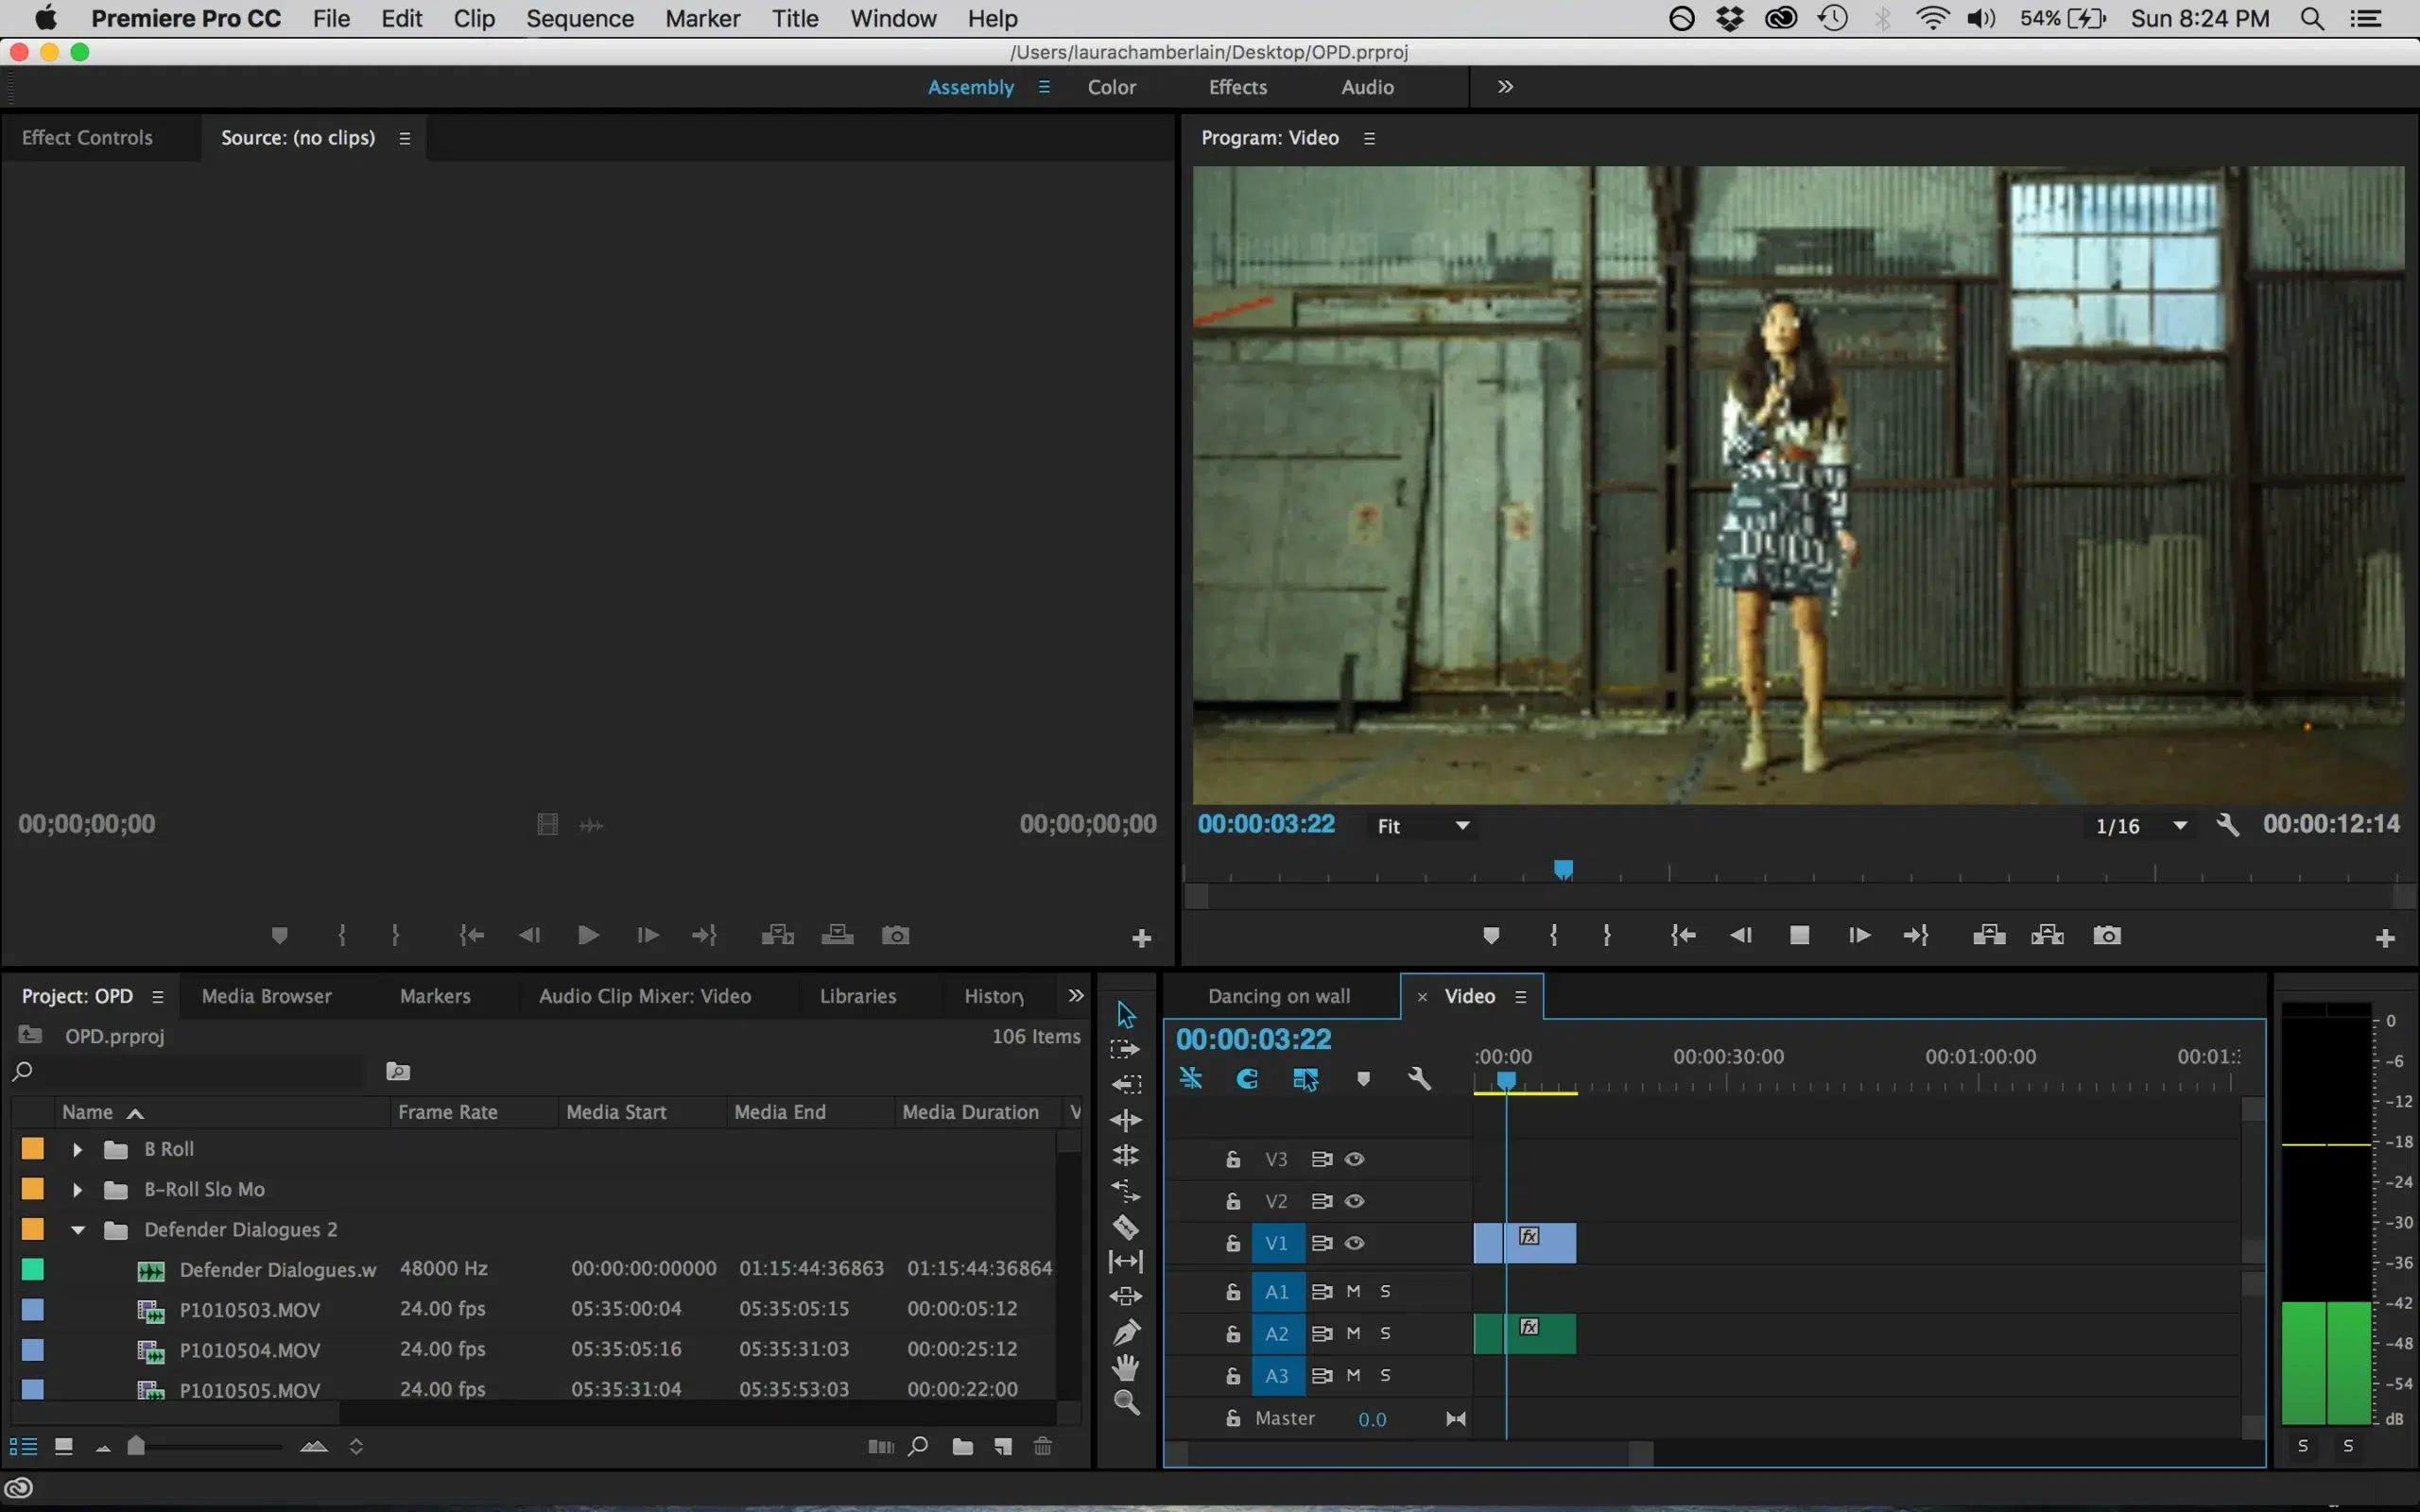The image size is (2420, 1512).
Task: Mute audio track A2
Action: pyautogui.click(x=1353, y=1333)
